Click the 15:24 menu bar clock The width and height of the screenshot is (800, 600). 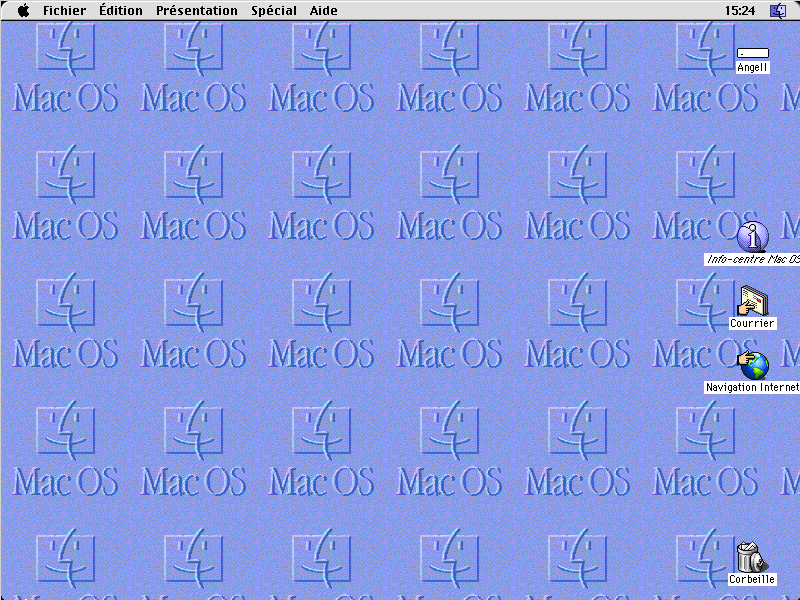click(x=740, y=11)
